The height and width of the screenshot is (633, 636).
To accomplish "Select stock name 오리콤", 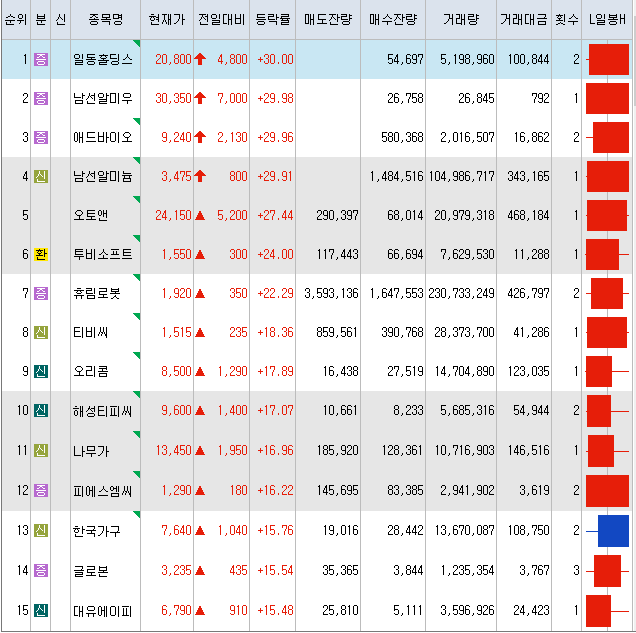I will point(90,371).
